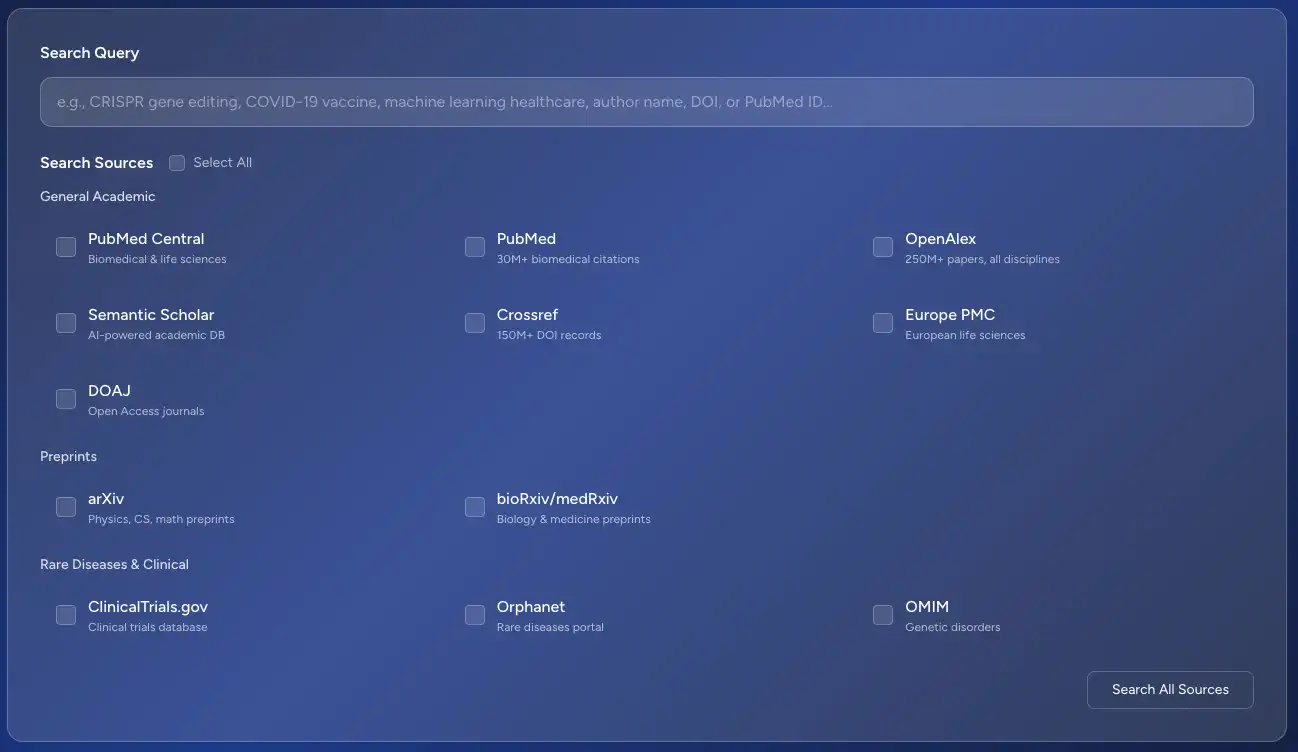The height and width of the screenshot is (752, 1298).
Task: Enable the PubMed Central source checkbox
Action: 66,247
